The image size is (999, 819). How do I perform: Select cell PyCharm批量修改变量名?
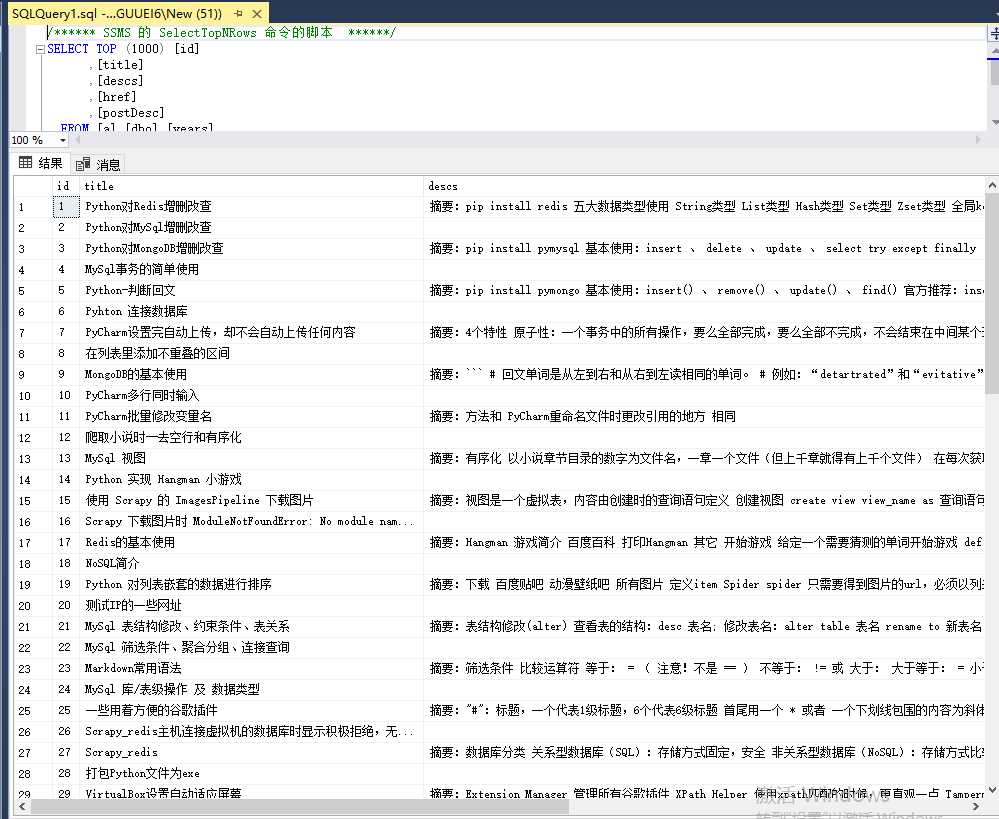(251, 417)
